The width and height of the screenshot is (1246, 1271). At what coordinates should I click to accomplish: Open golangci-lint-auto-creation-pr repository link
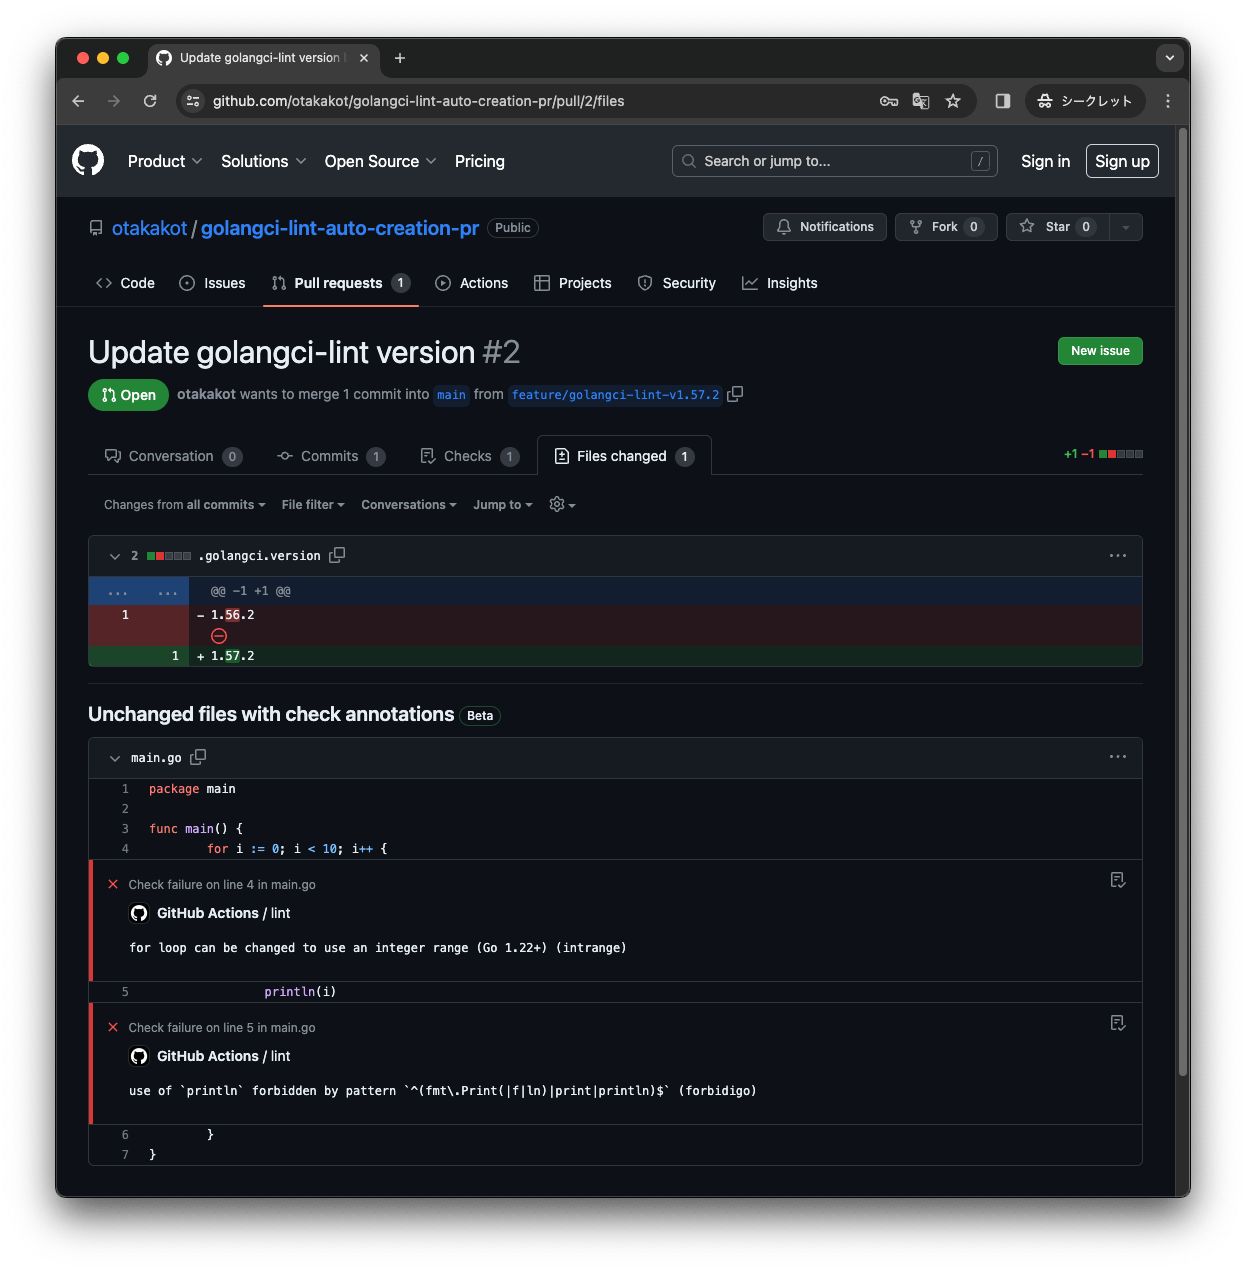(x=340, y=228)
